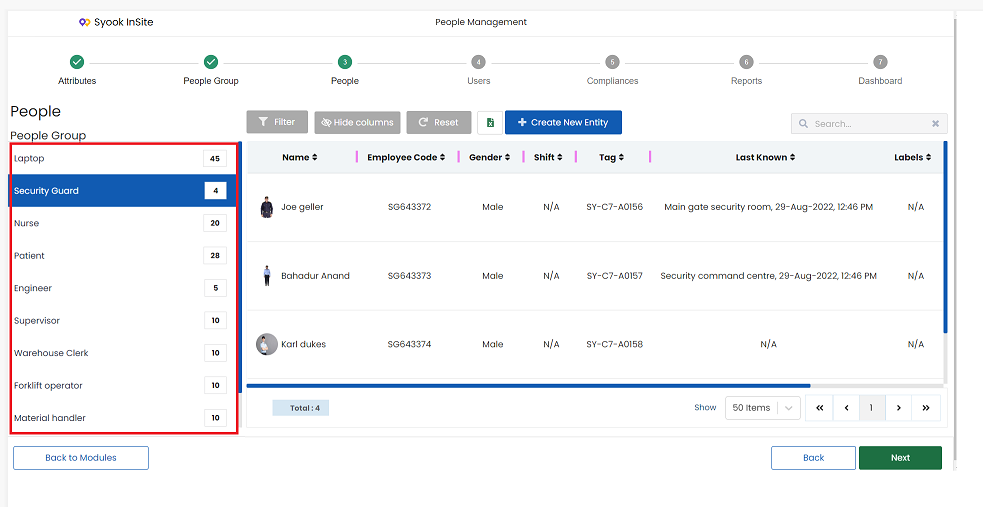Click the horizontal table scrollbar
This screenshot has height=507, width=983.
tap(528, 385)
